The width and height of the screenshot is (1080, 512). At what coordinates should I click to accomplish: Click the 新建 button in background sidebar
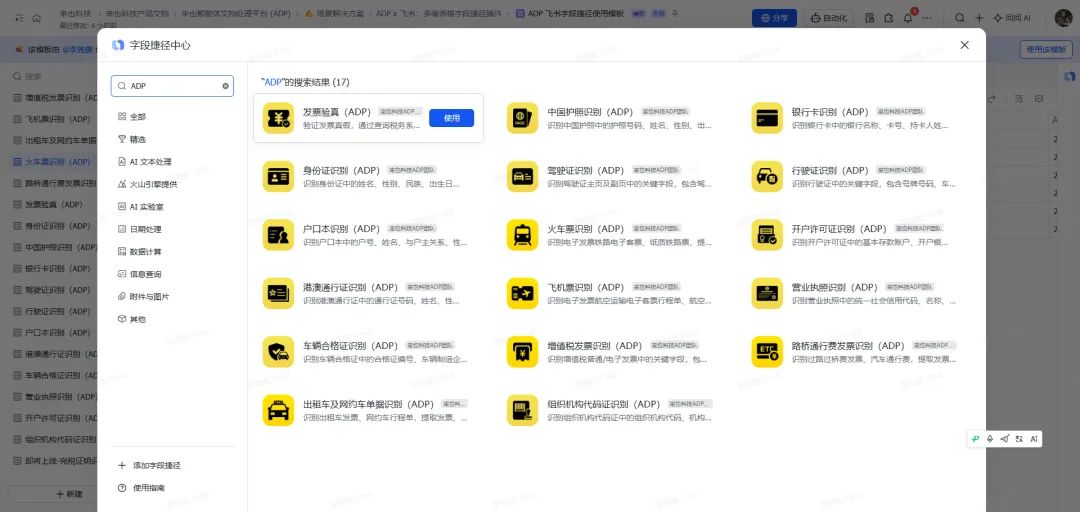click(x=69, y=494)
